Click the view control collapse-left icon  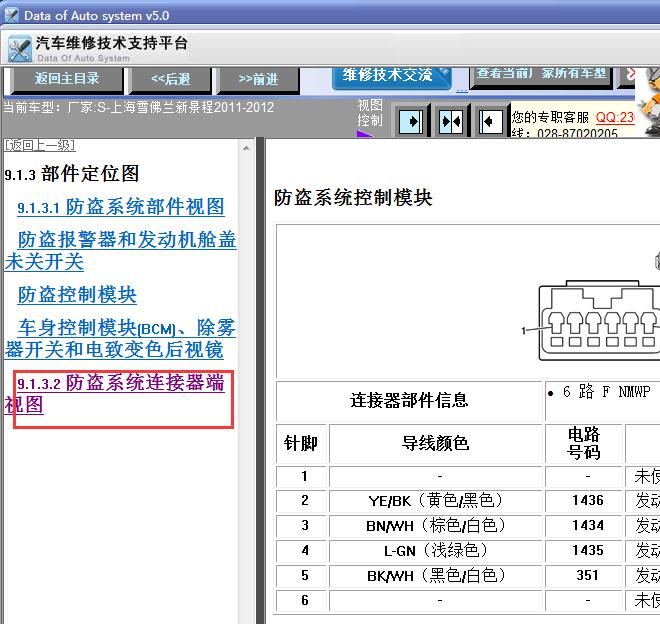[491, 122]
